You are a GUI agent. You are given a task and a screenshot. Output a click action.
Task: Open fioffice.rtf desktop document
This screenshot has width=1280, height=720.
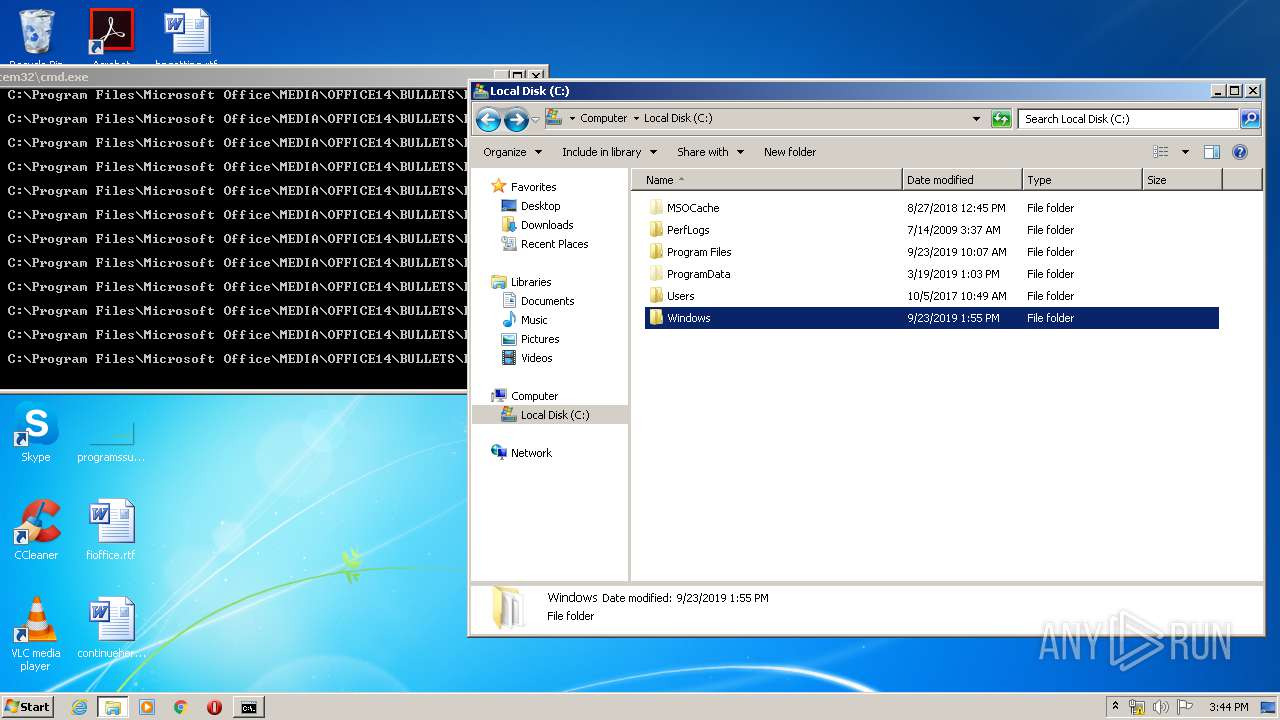pos(111,531)
